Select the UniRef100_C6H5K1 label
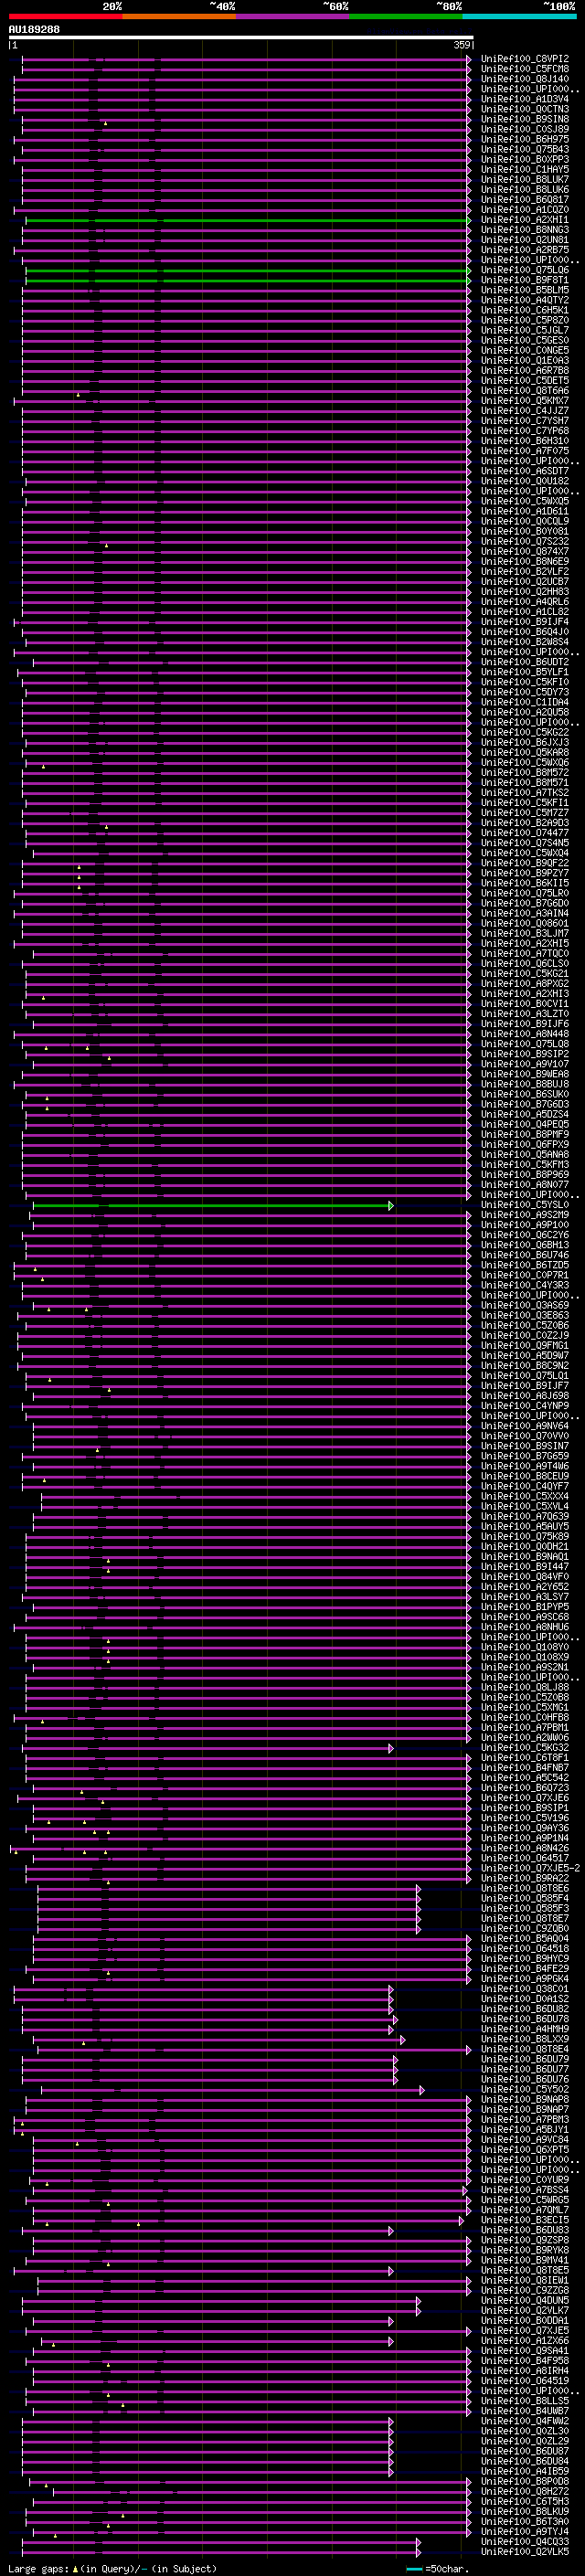Viewport: 585px width, 2576px height. pyautogui.click(x=525, y=310)
